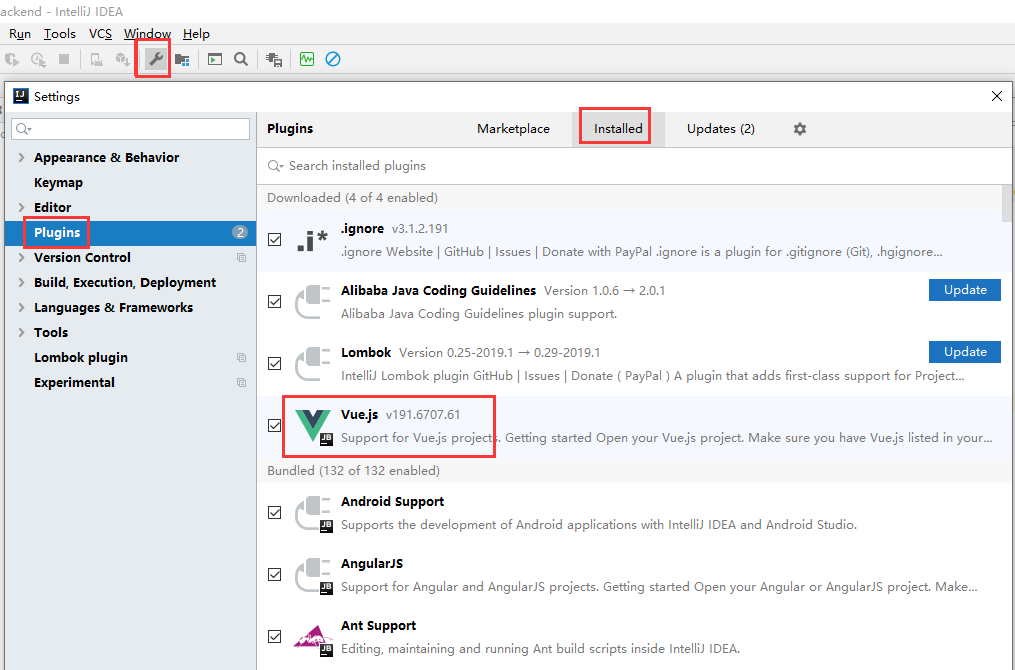The height and width of the screenshot is (670, 1015).
Task: Click the Bundled (132 of 132 enabled) header
Action: [353, 471]
